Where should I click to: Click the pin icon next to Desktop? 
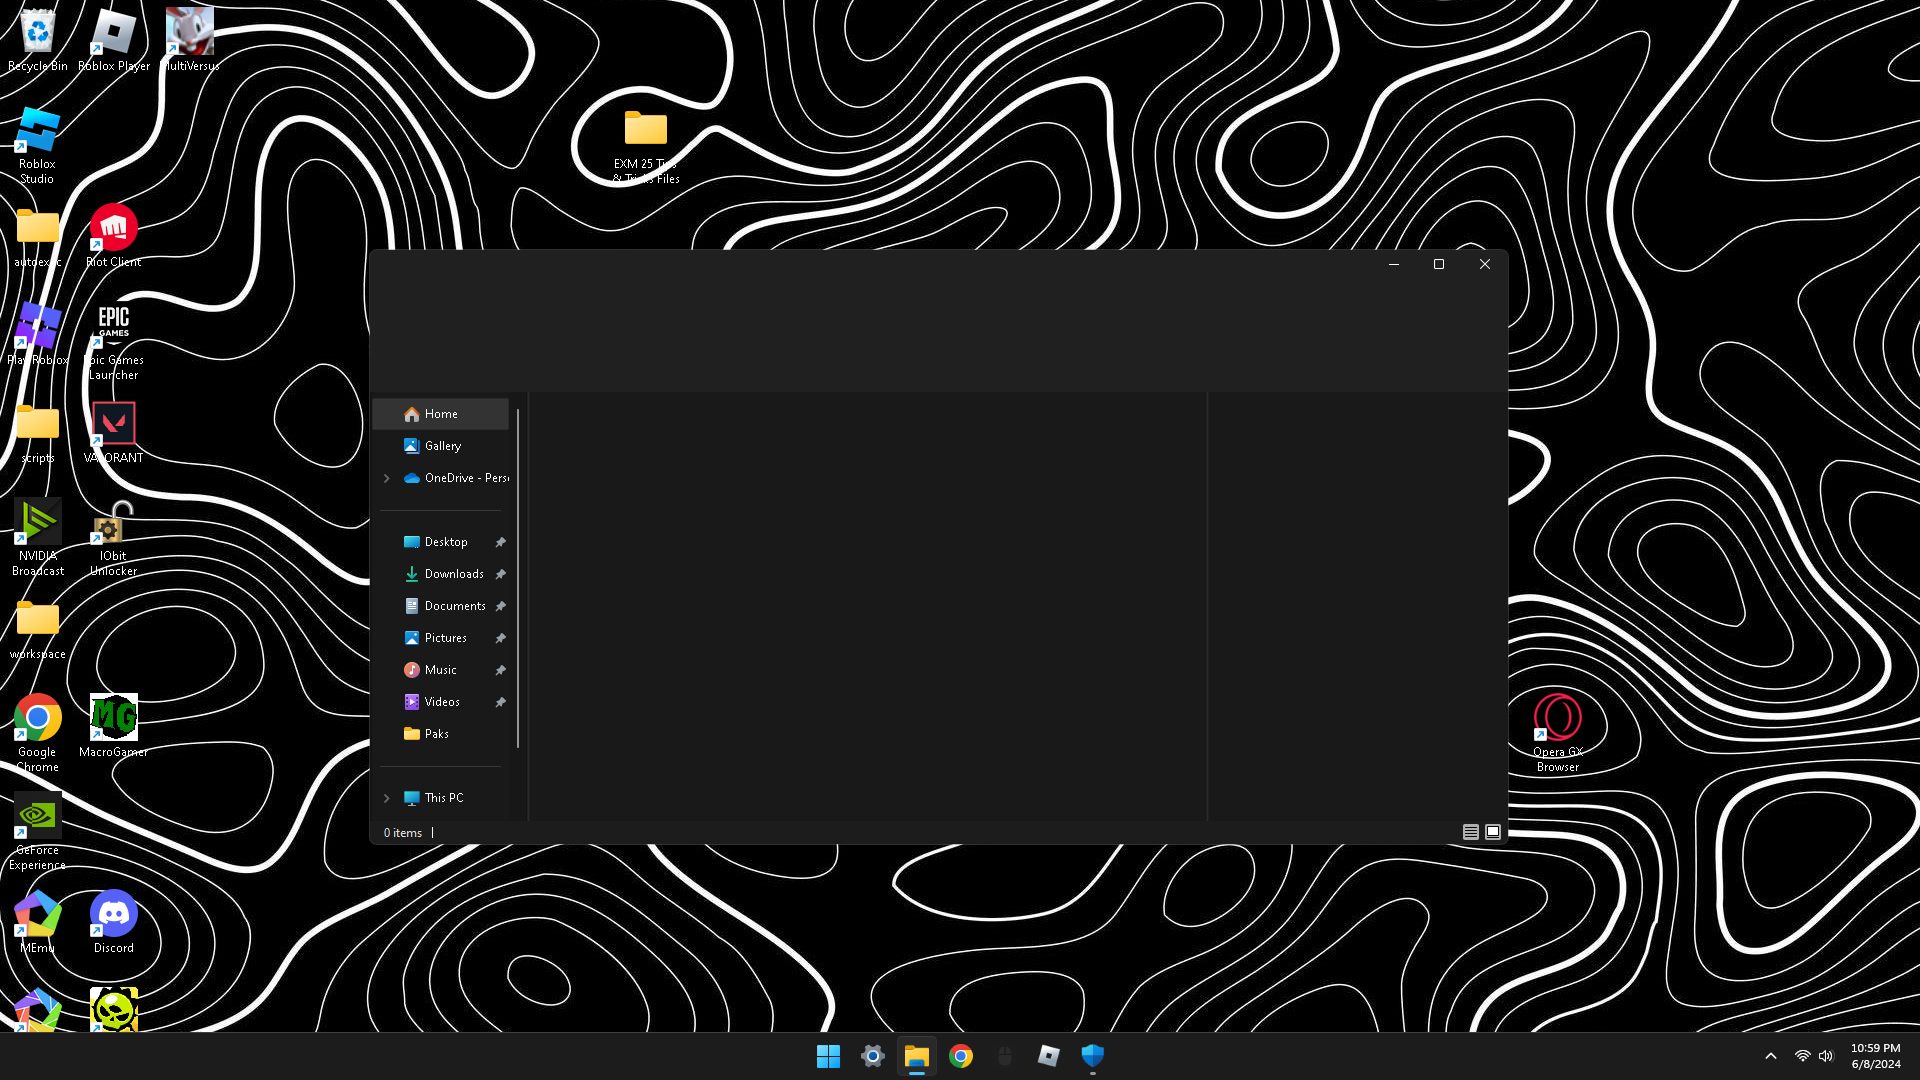(500, 542)
